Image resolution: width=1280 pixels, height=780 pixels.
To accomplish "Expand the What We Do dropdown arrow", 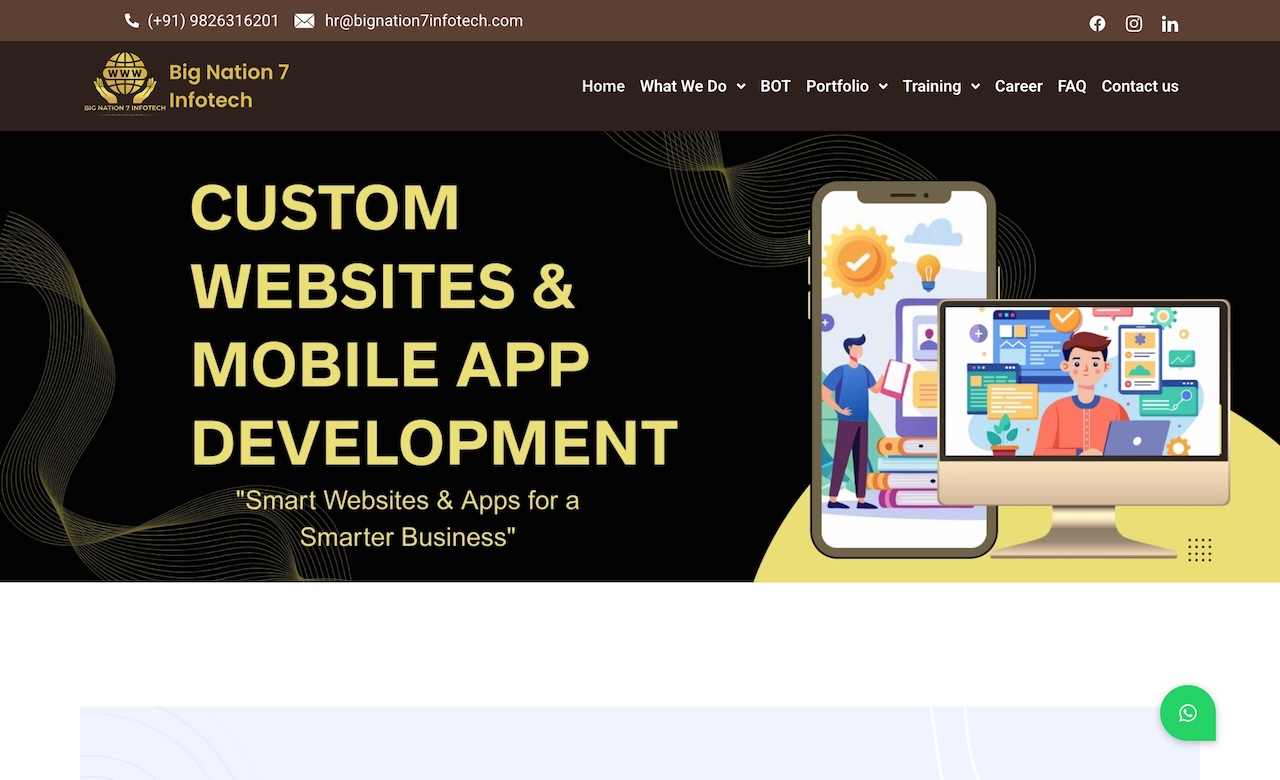I will [x=741, y=87].
